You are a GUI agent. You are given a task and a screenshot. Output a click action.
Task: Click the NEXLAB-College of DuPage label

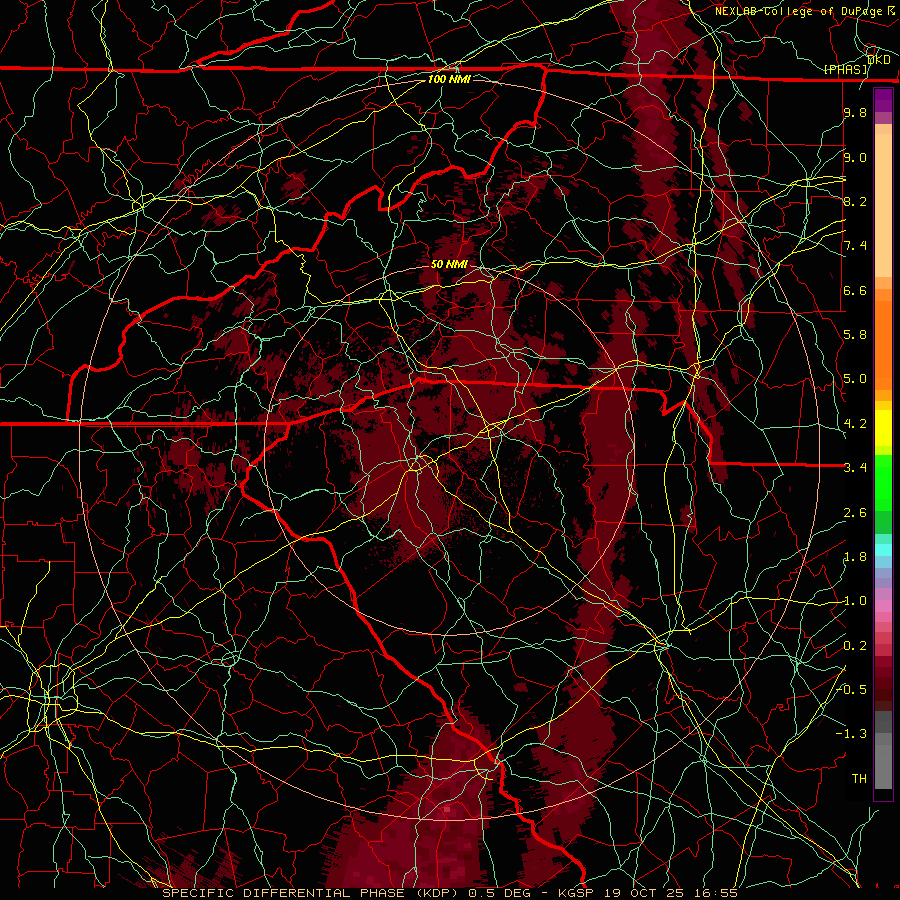coord(800,11)
